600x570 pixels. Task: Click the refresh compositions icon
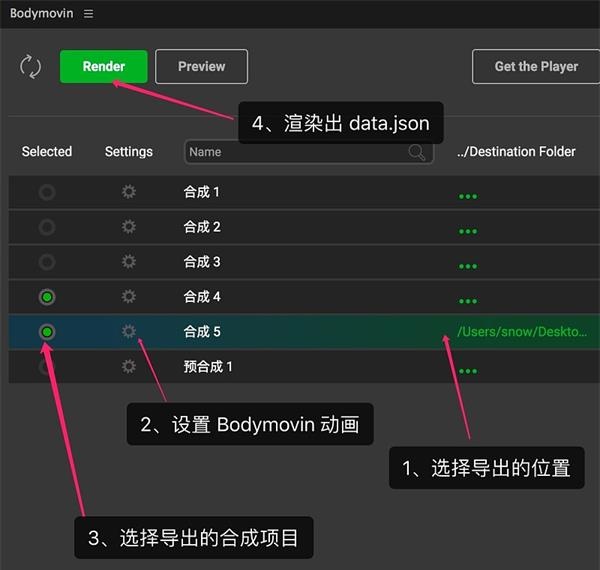[x=31, y=67]
